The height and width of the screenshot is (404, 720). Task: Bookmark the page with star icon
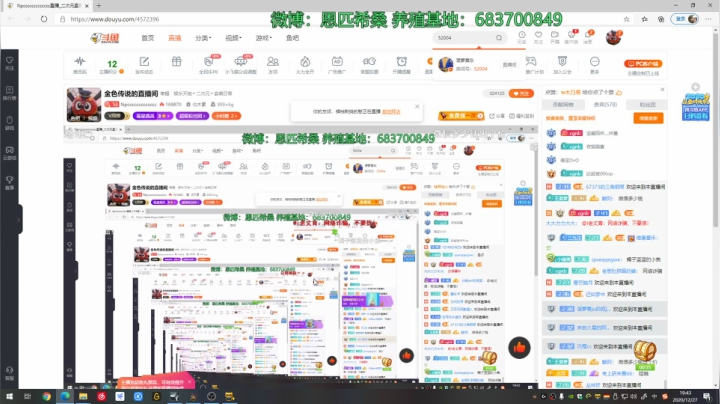point(626,19)
